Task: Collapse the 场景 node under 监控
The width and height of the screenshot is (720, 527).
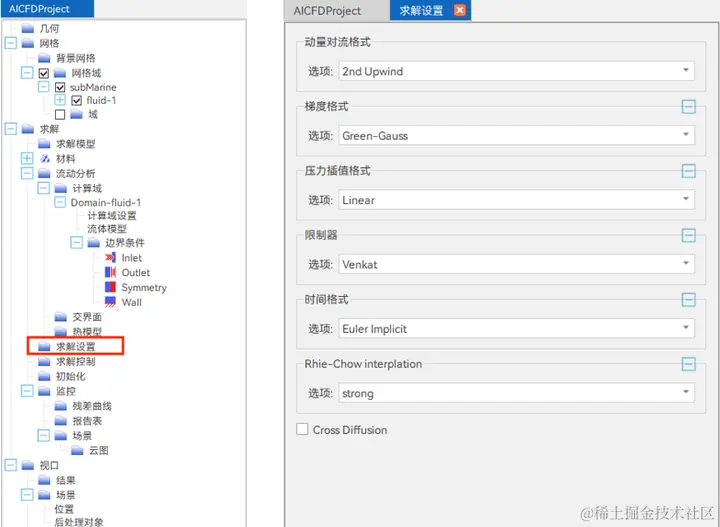Action: [x=44, y=435]
